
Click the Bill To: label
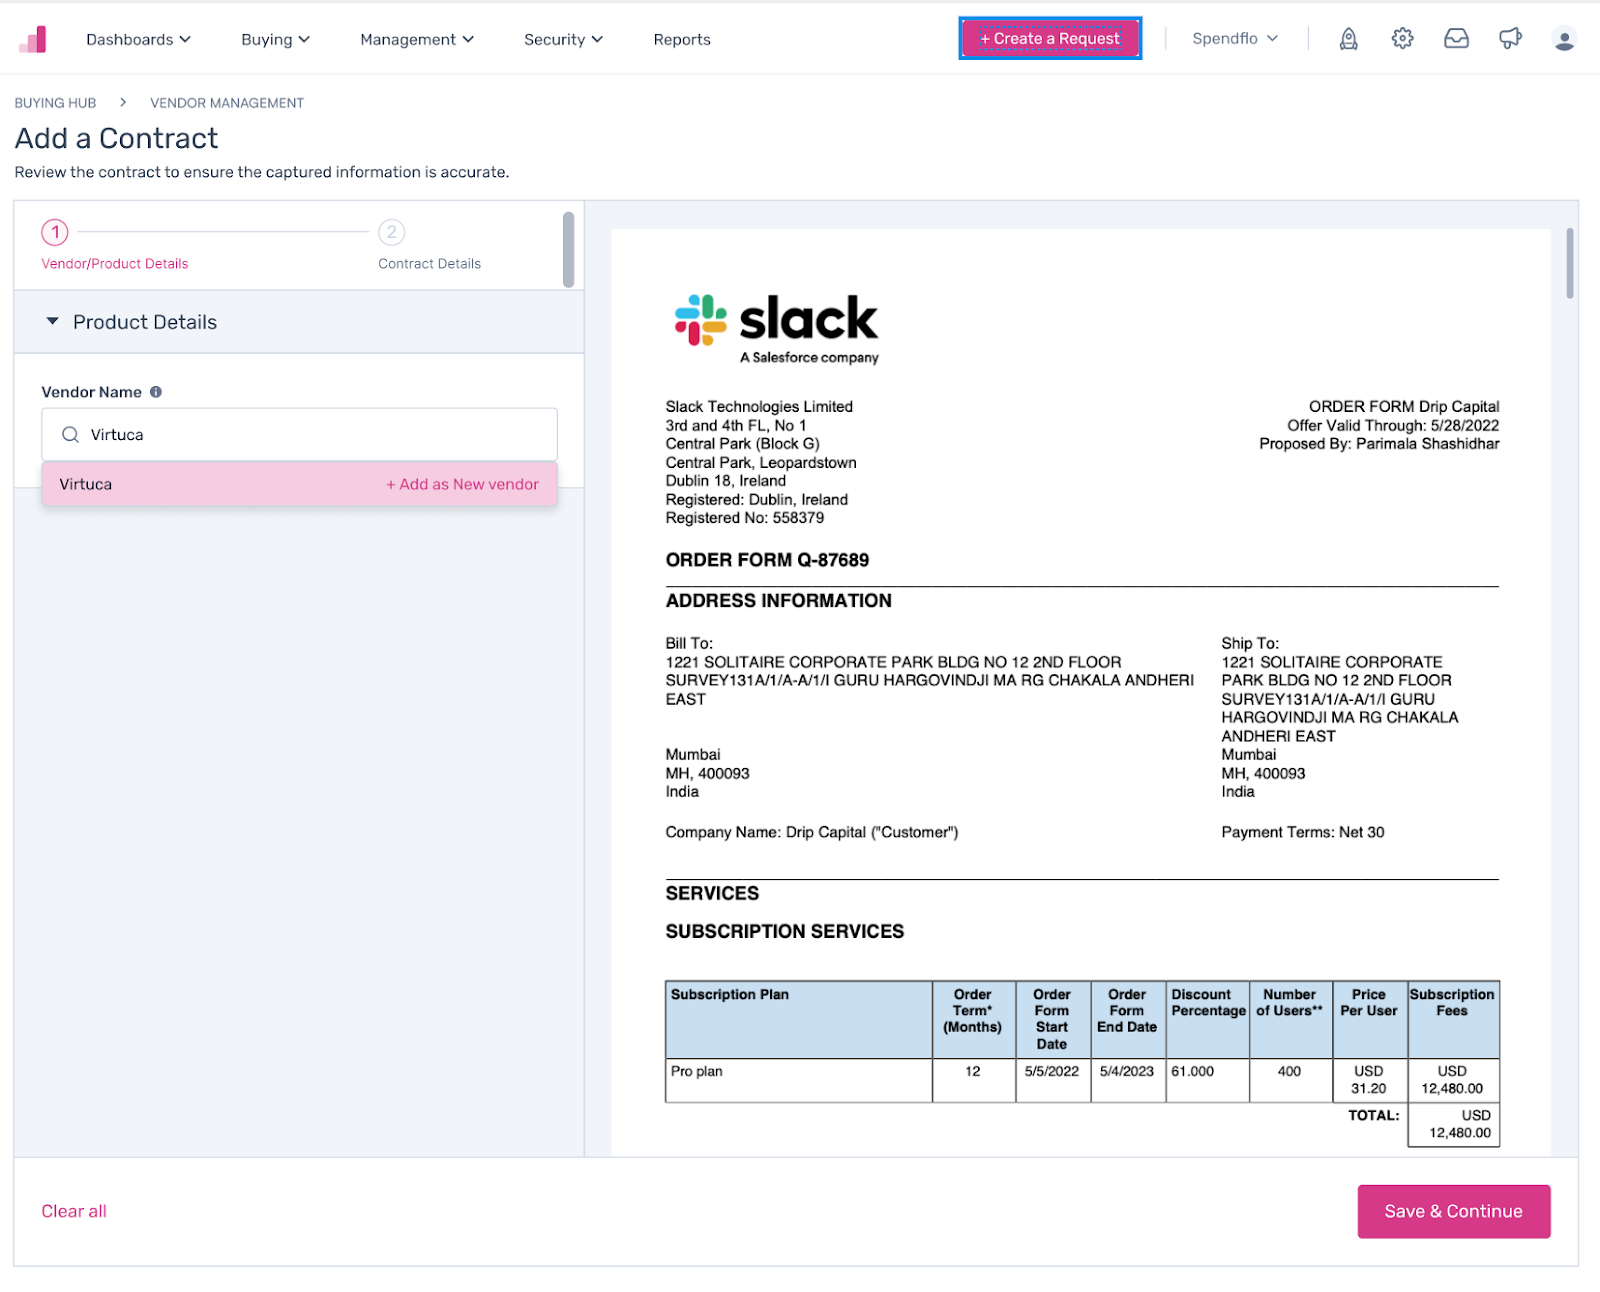pyautogui.click(x=689, y=643)
